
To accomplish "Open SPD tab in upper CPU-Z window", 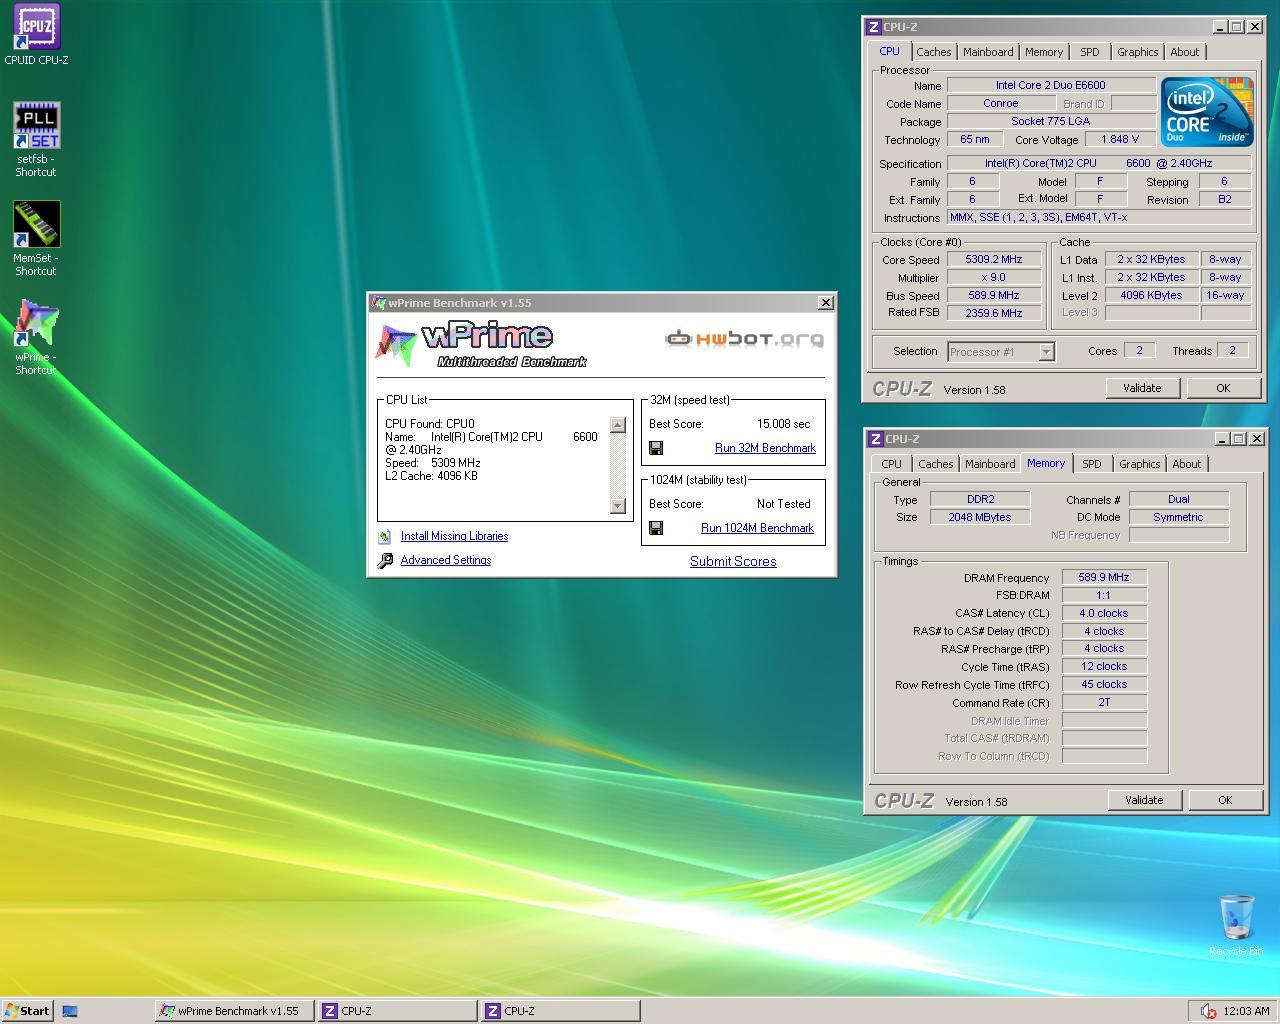I will point(1090,52).
